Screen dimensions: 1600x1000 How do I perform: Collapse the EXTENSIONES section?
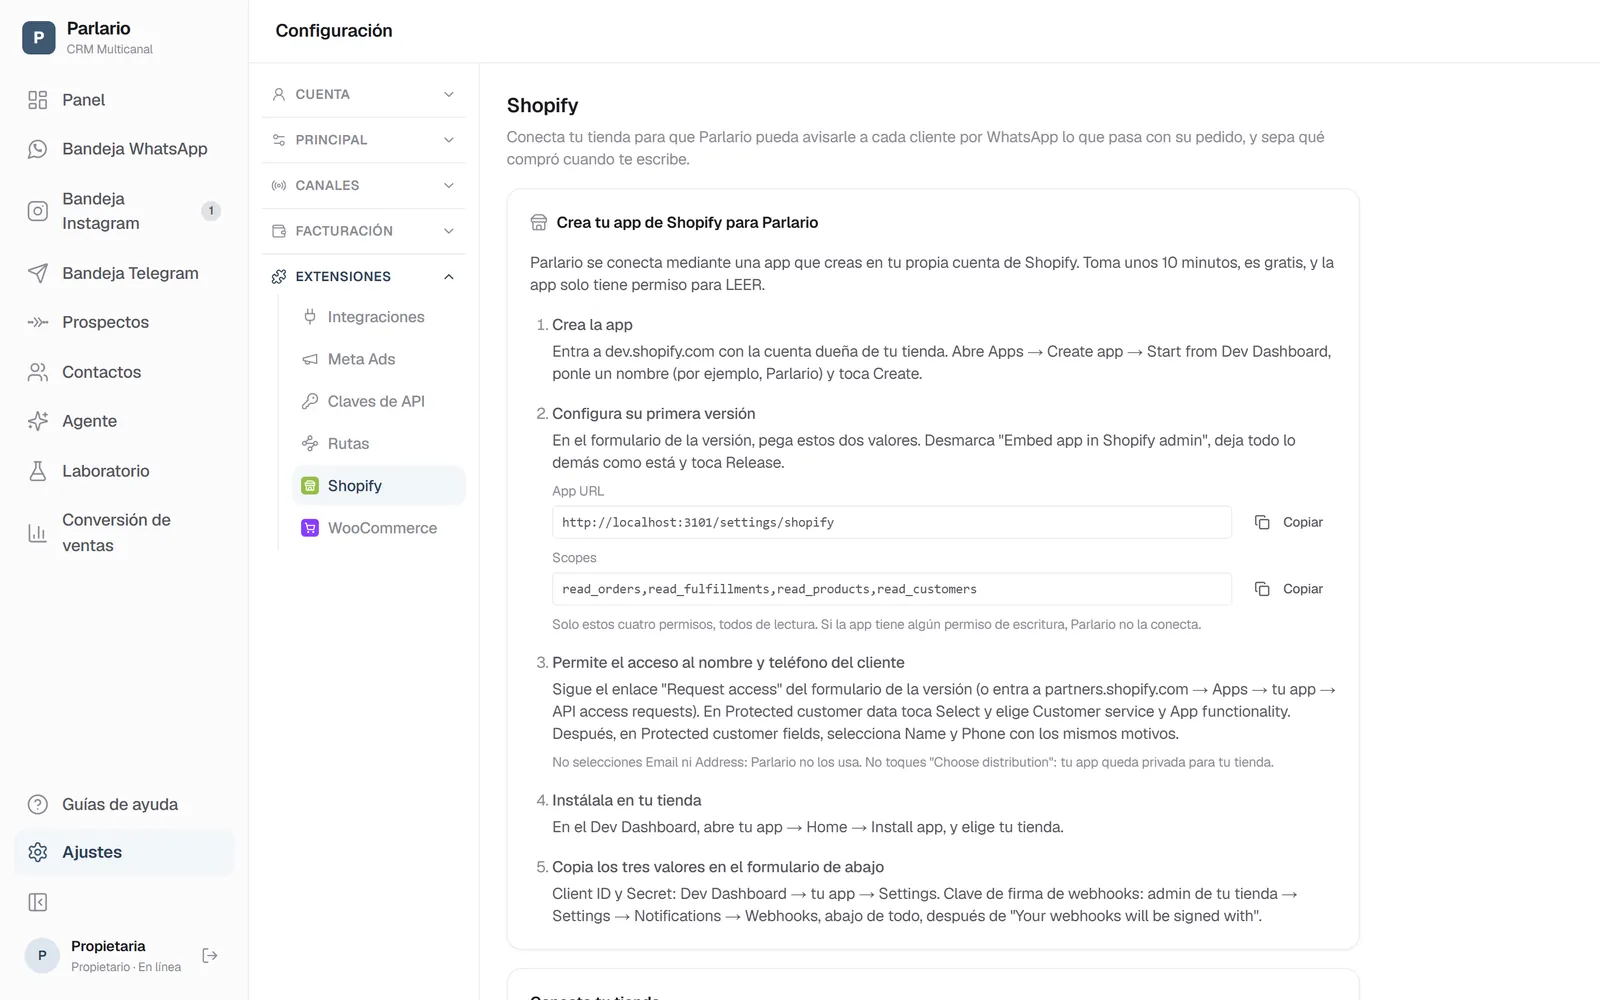[364, 276]
